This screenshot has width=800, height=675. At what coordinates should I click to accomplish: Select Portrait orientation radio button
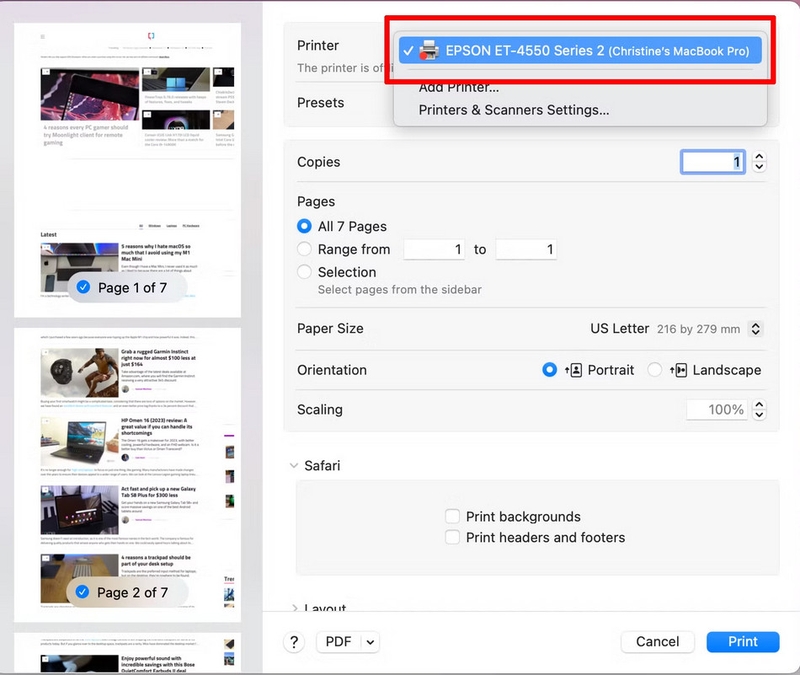pyautogui.click(x=549, y=370)
